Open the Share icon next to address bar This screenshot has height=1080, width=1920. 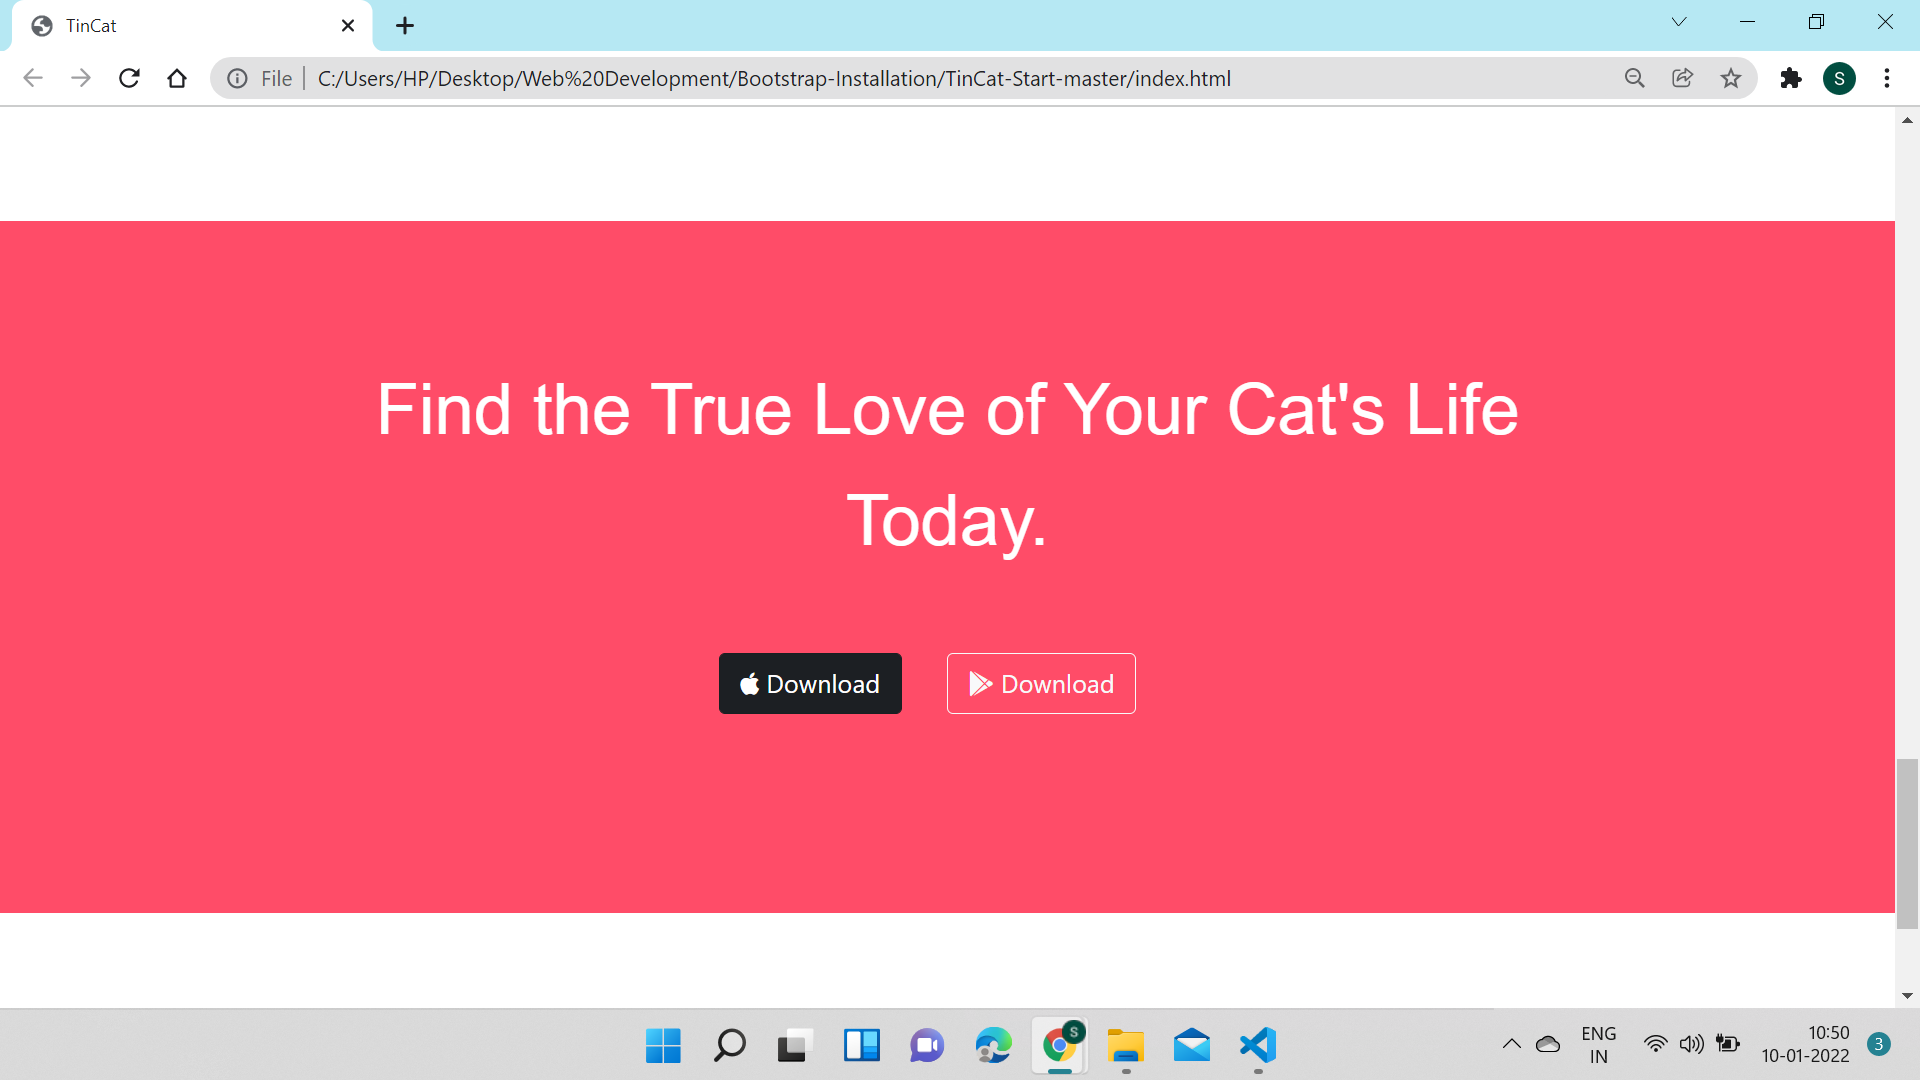tap(1683, 78)
